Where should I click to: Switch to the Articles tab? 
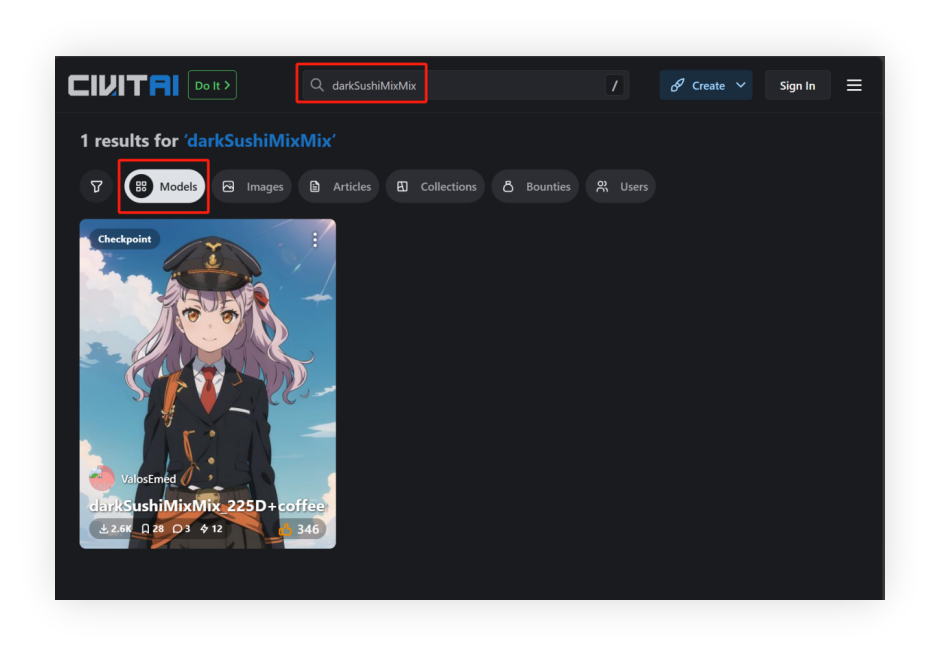pos(338,186)
